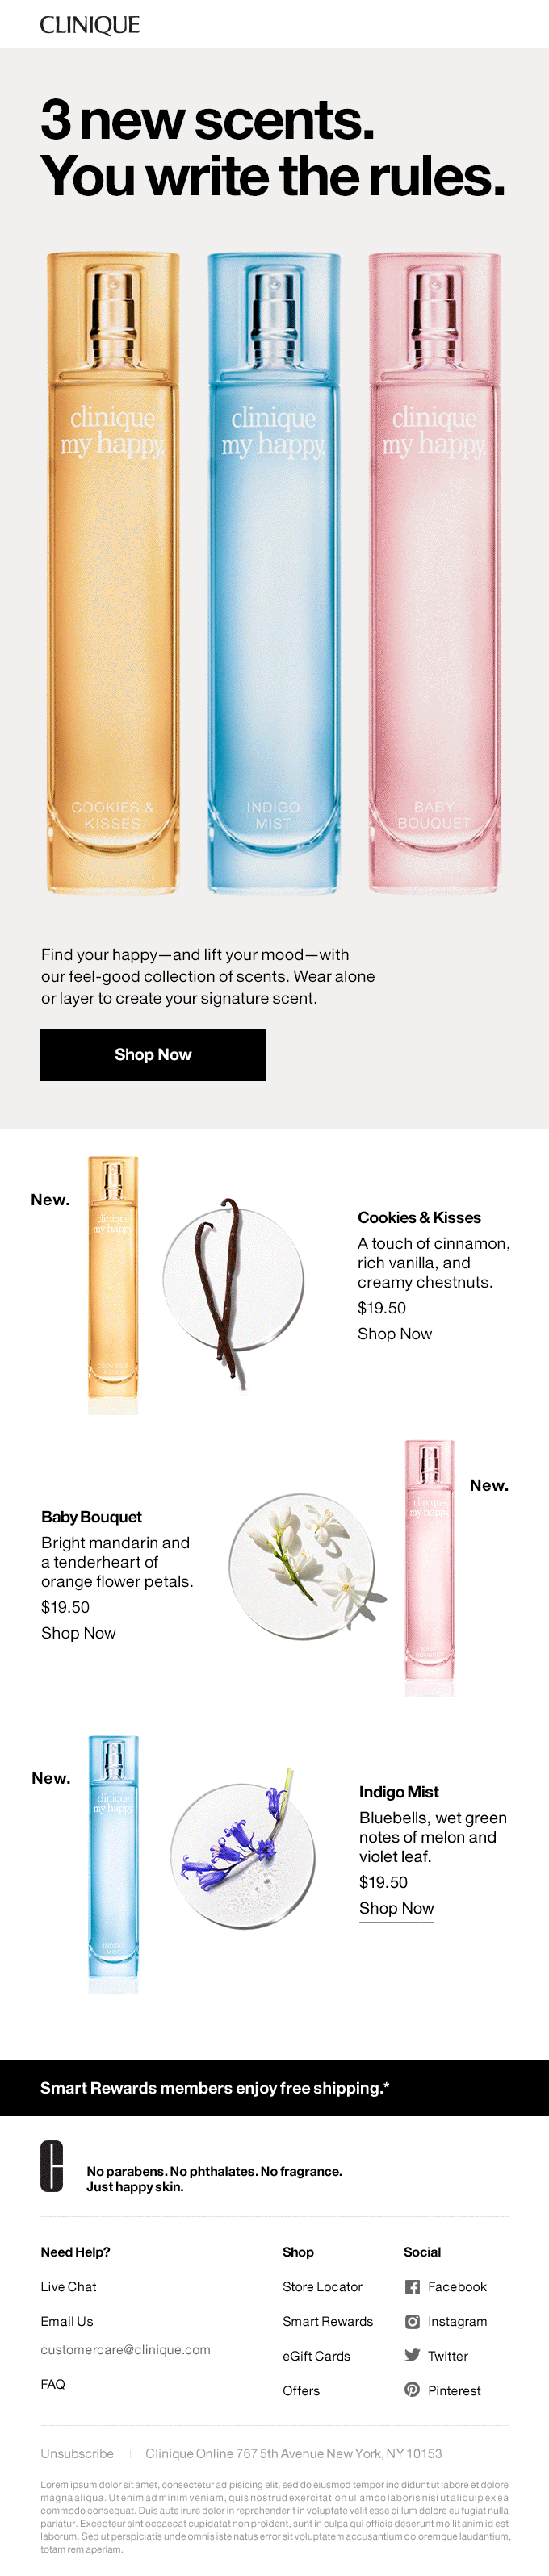Open Shop Now link under Cookies & Kisses
Screen dimensions: 549x2576
point(395,1335)
